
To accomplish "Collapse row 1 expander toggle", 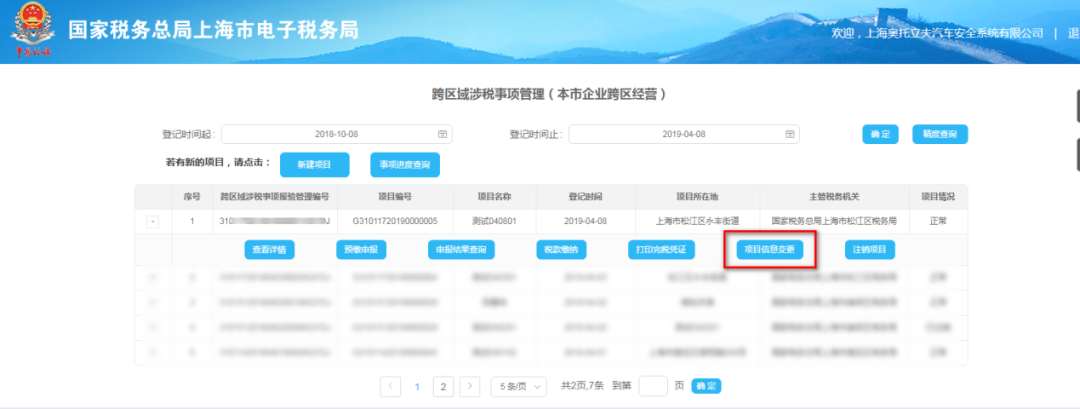I will pyautogui.click(x=153, y=222).
